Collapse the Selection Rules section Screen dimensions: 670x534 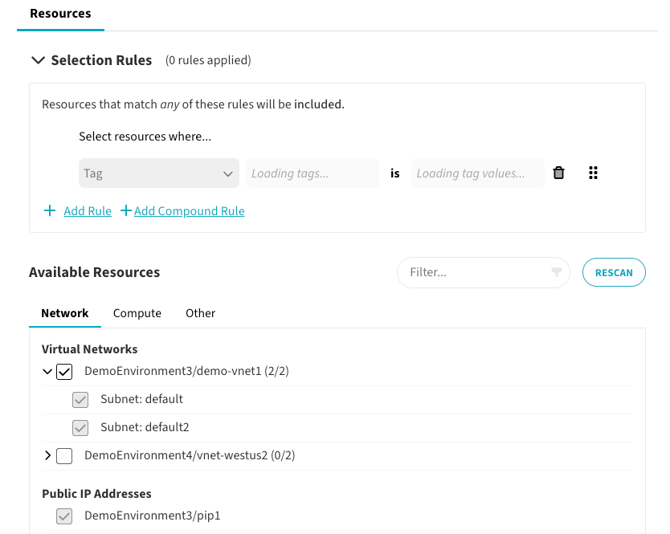(x=38, y=60)
